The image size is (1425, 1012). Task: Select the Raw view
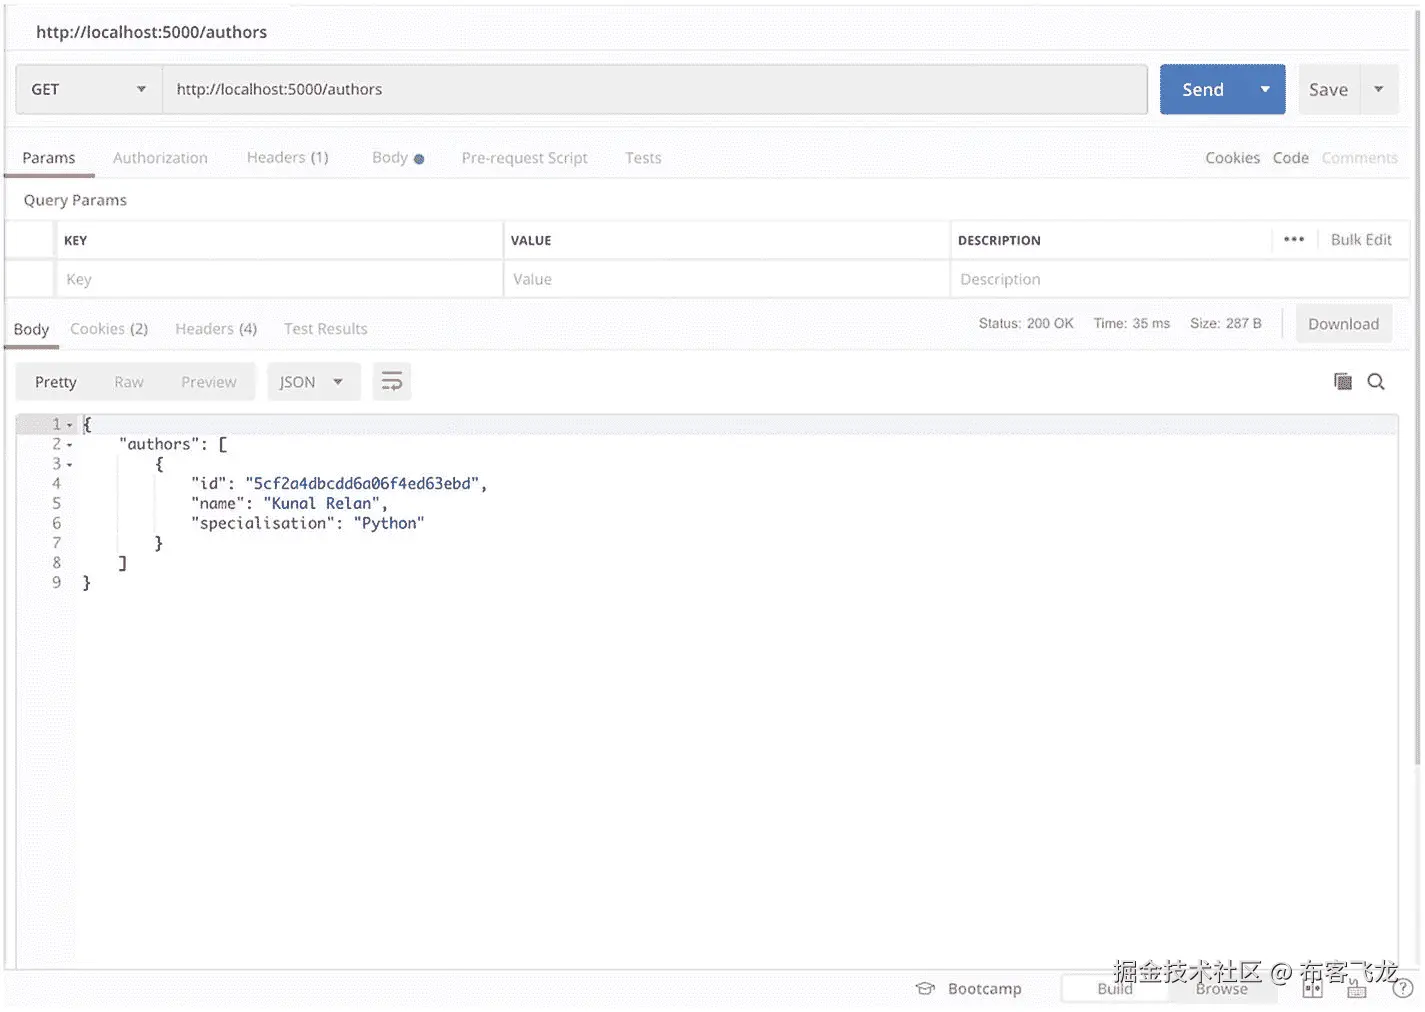[129, 382]
